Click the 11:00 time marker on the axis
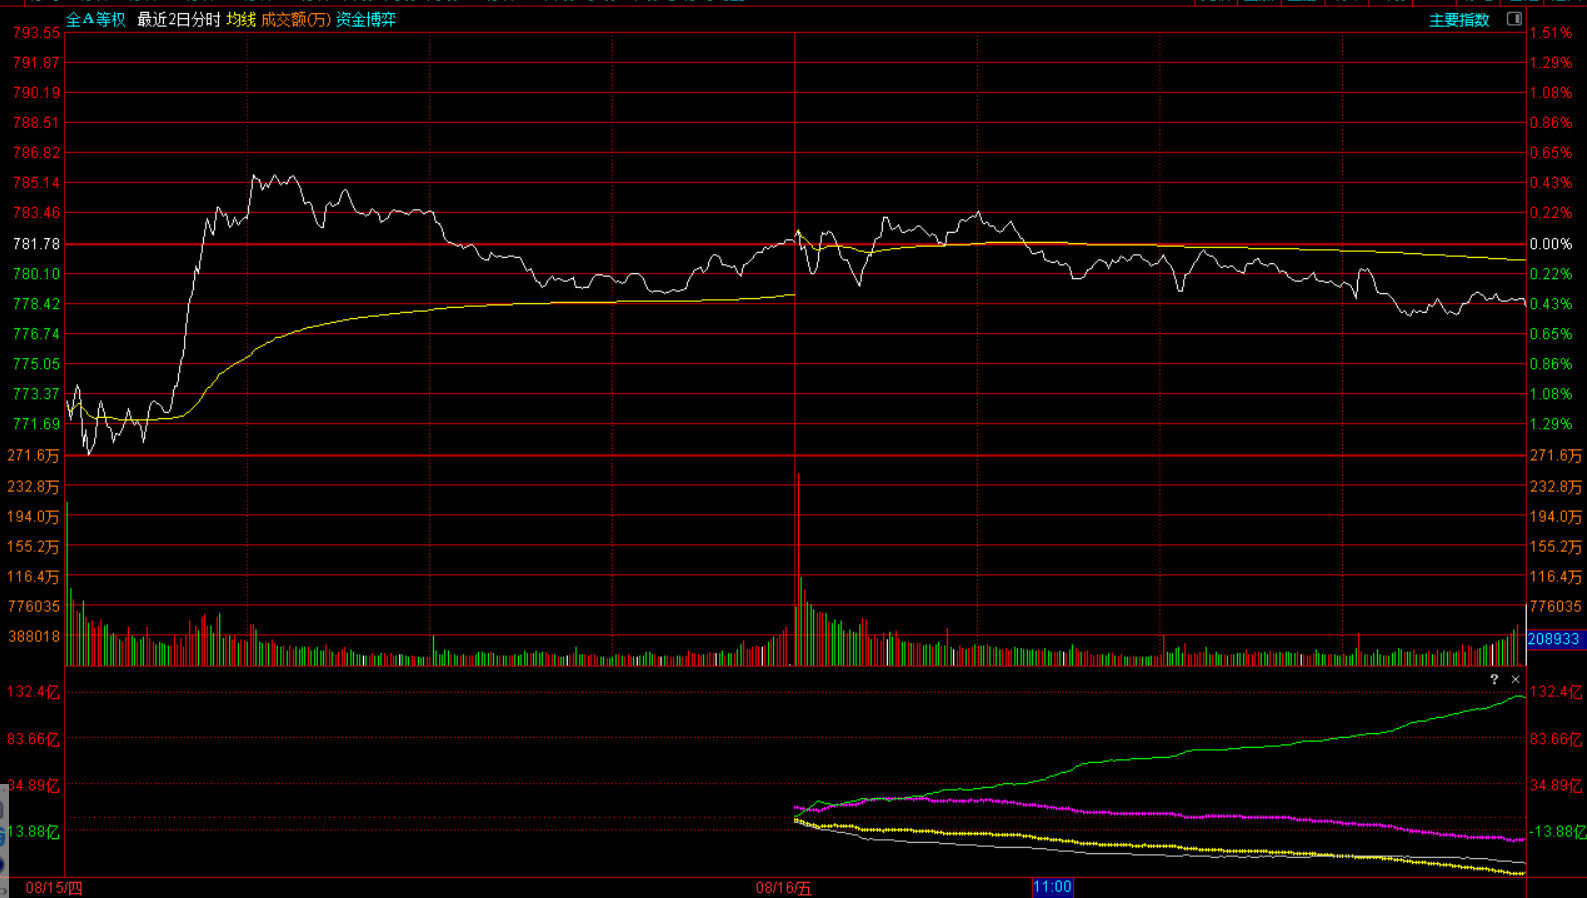The width and height of the screenshot is (1587, 898). click(1052, 887)
